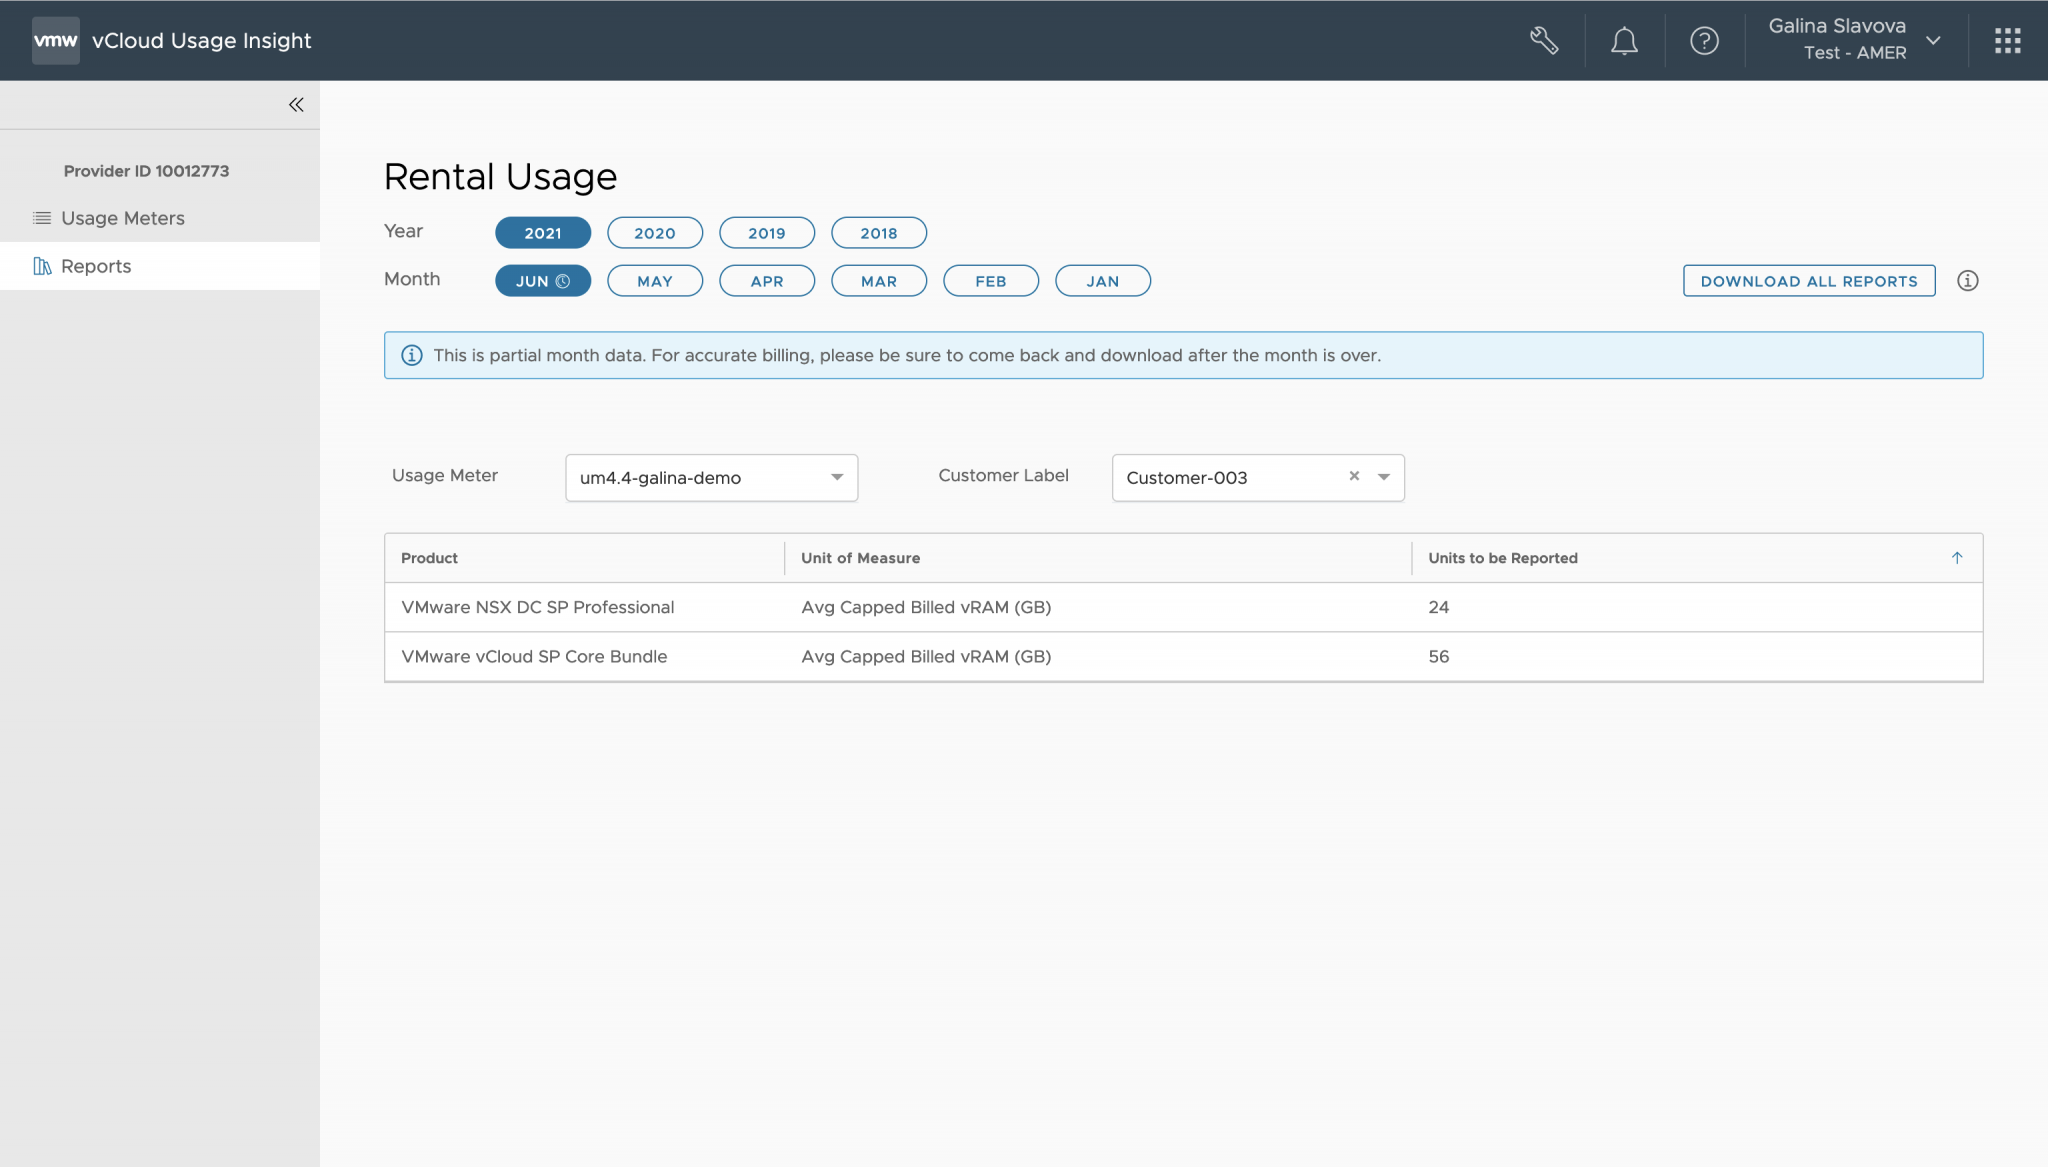The width and height of the screenshot is (2048, 1167).
Task: Click the info icon beside Download All Reports
Action: pos(1968,281)
